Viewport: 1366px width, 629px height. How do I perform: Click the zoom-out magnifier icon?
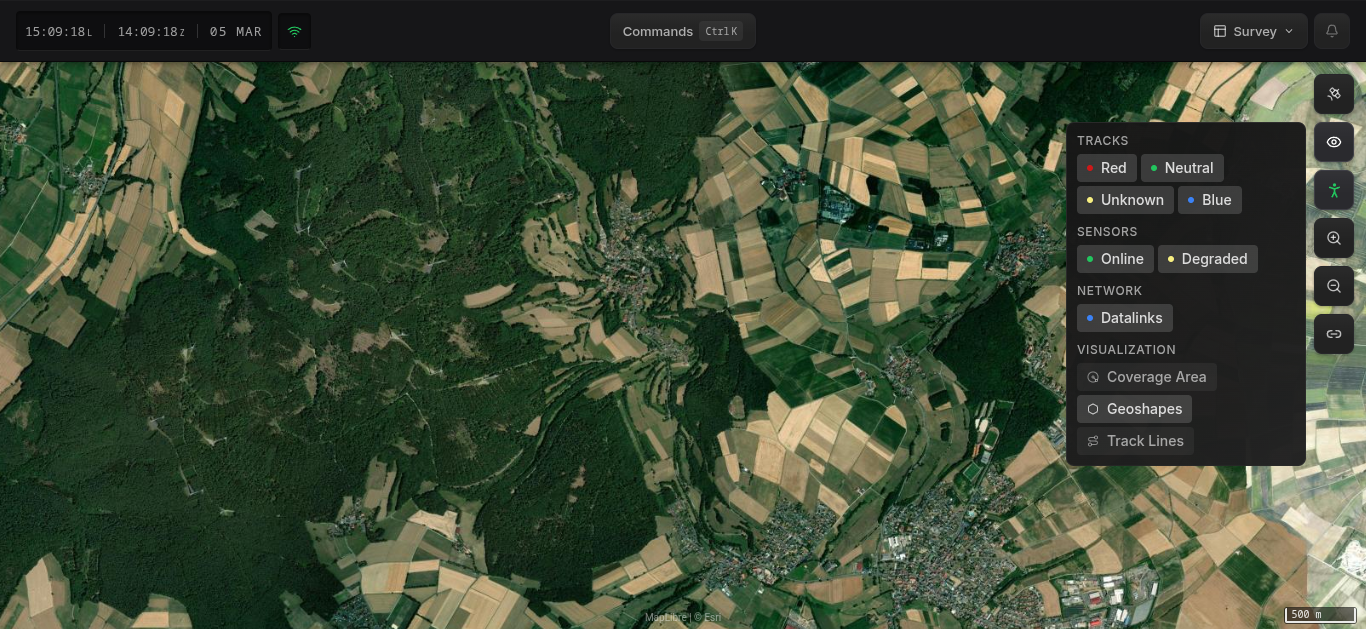tap(1334, 286)
